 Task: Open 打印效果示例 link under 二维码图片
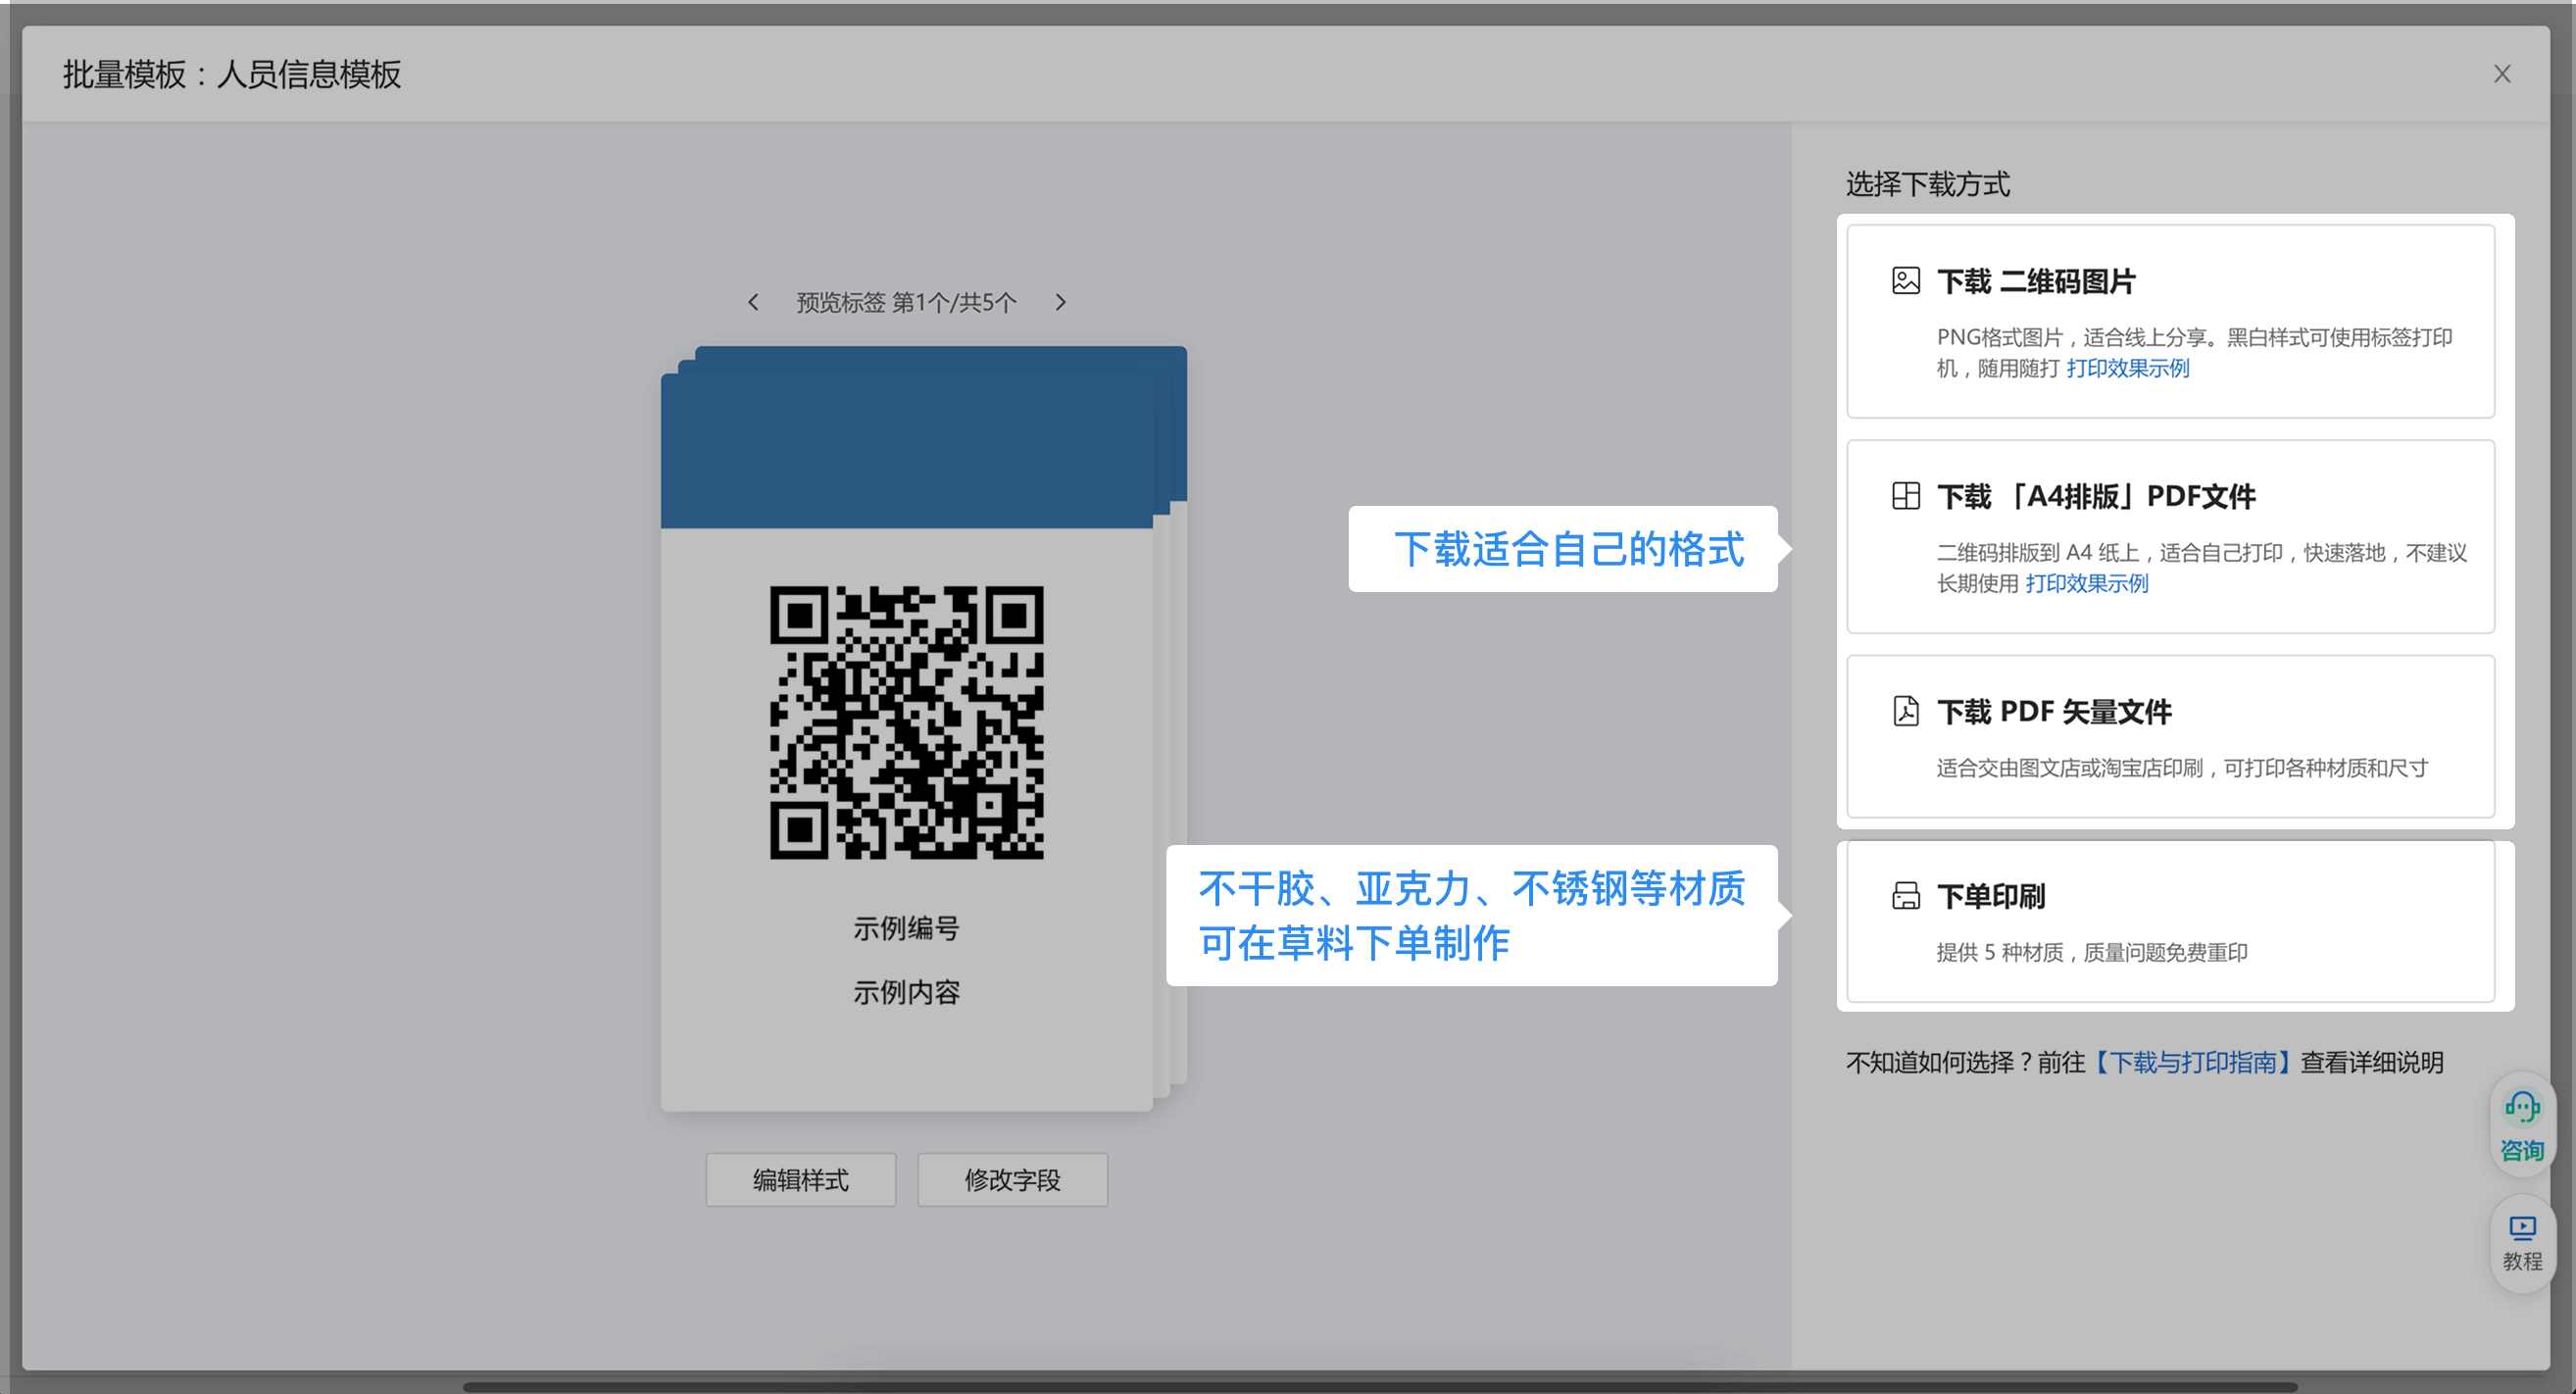coord(2127,368)
